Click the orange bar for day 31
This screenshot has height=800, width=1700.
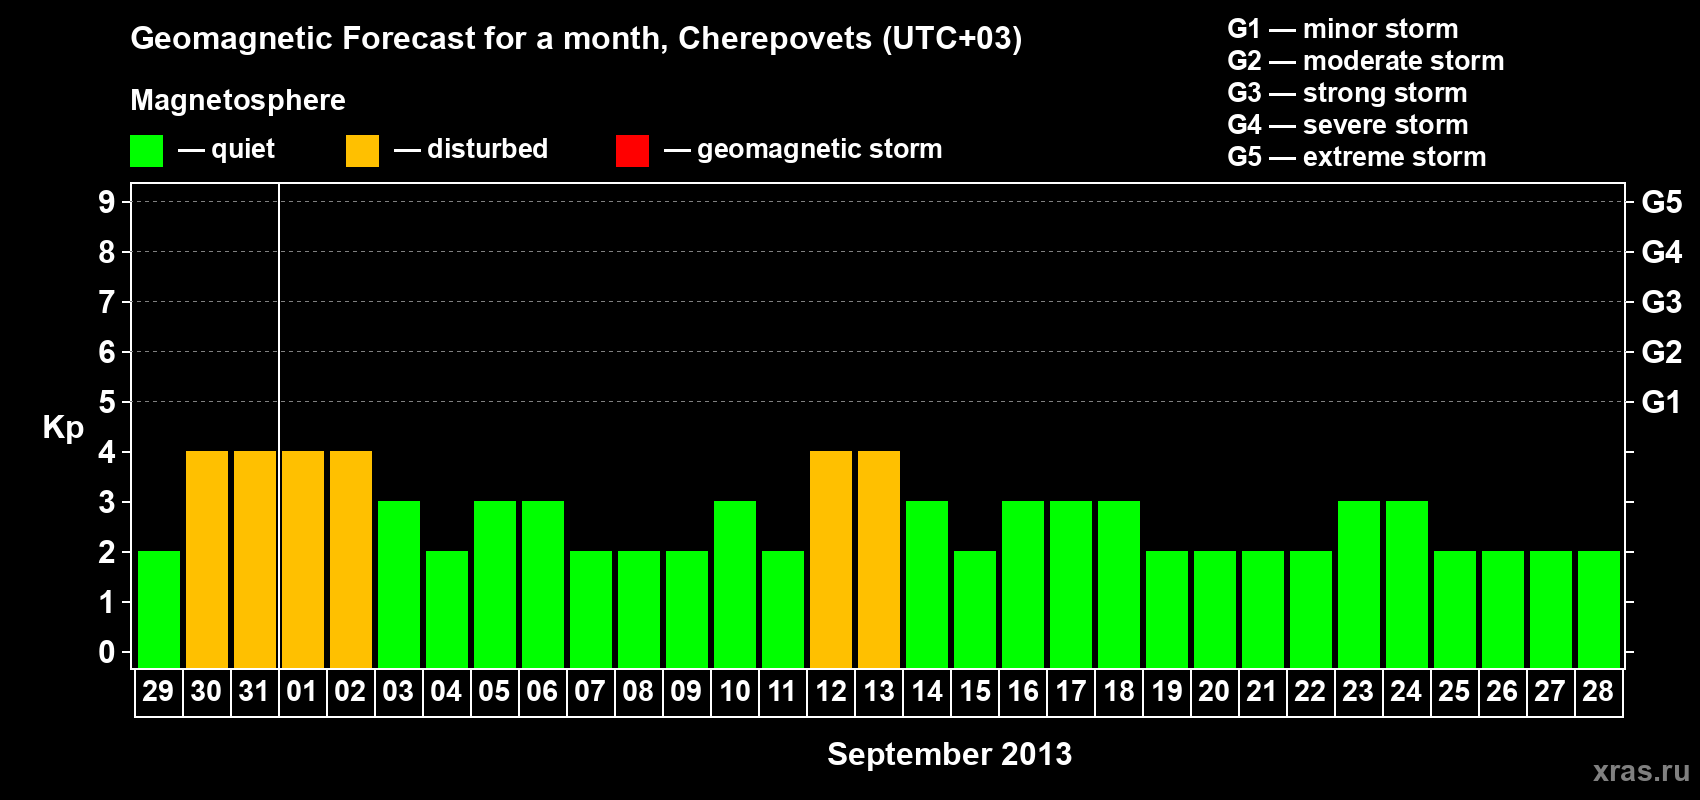point(255,559)
